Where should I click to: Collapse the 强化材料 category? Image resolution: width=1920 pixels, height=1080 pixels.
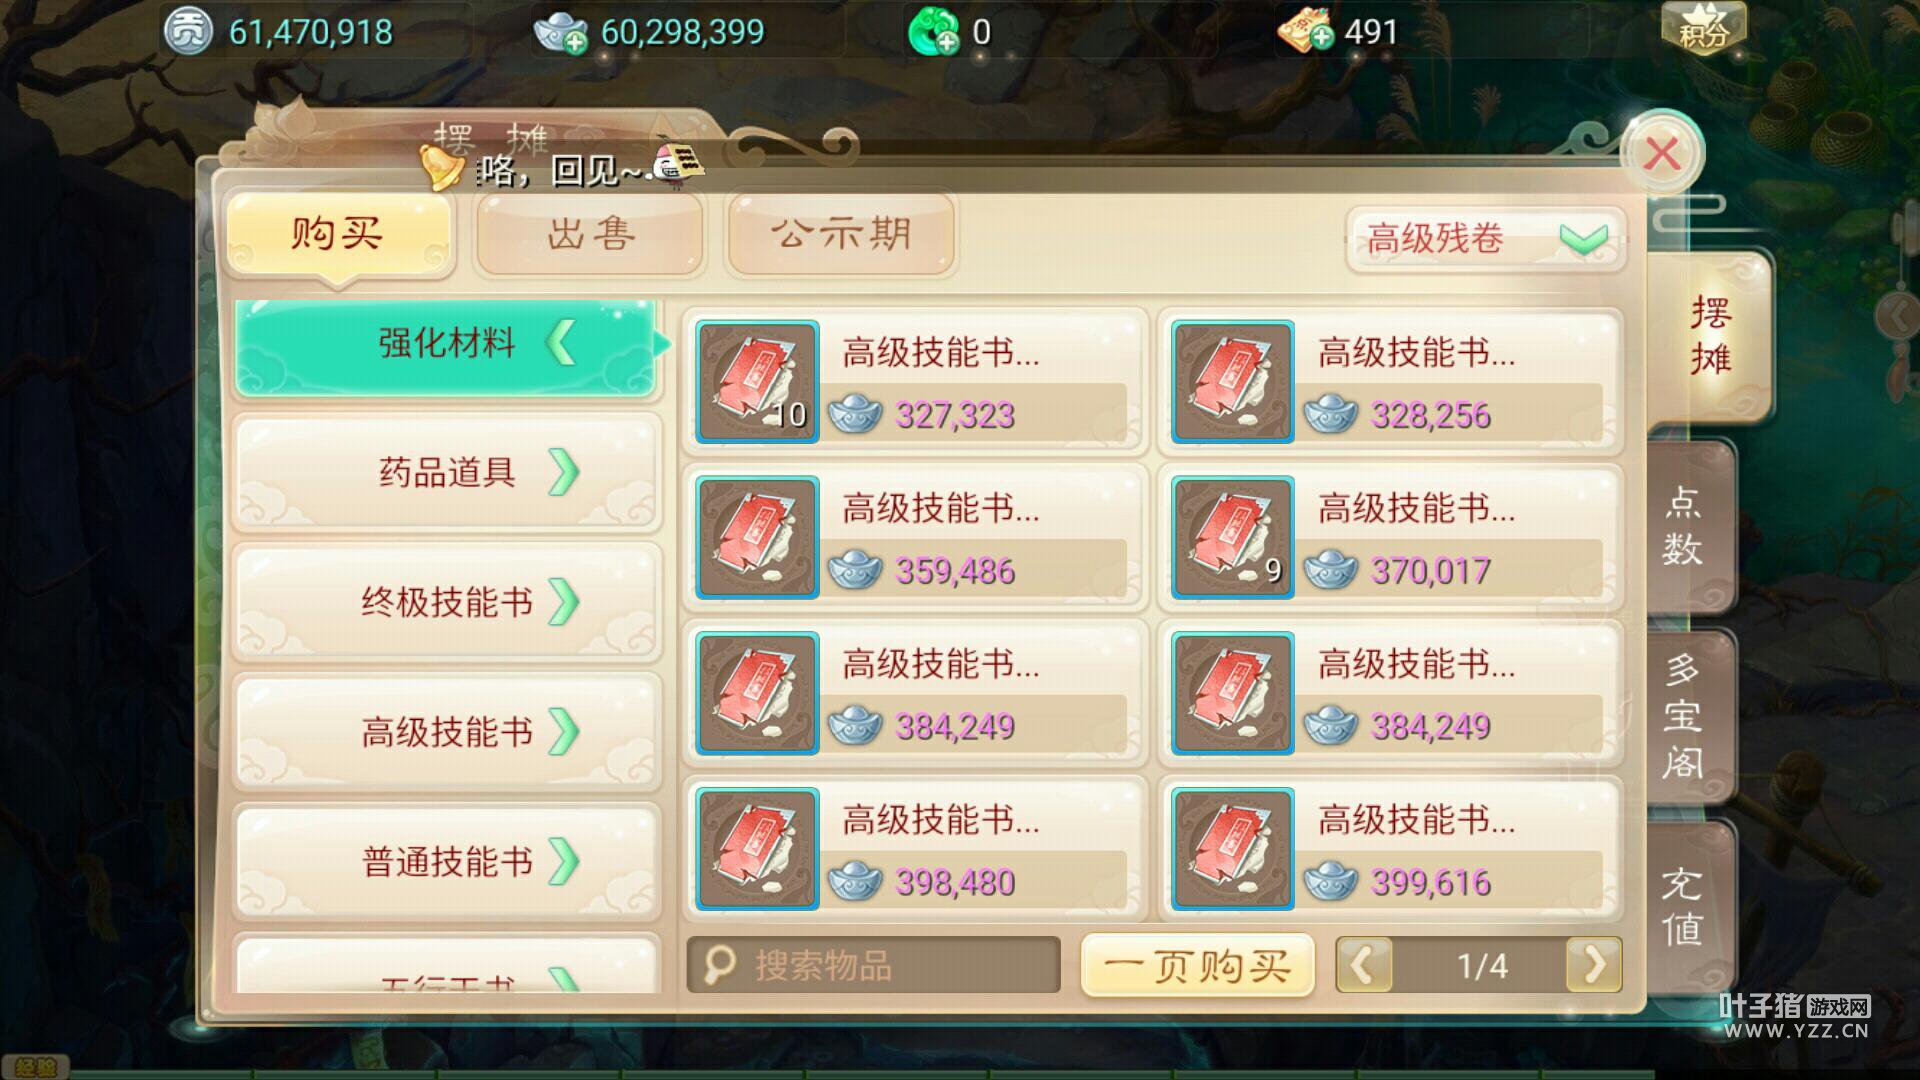(447, 345)
